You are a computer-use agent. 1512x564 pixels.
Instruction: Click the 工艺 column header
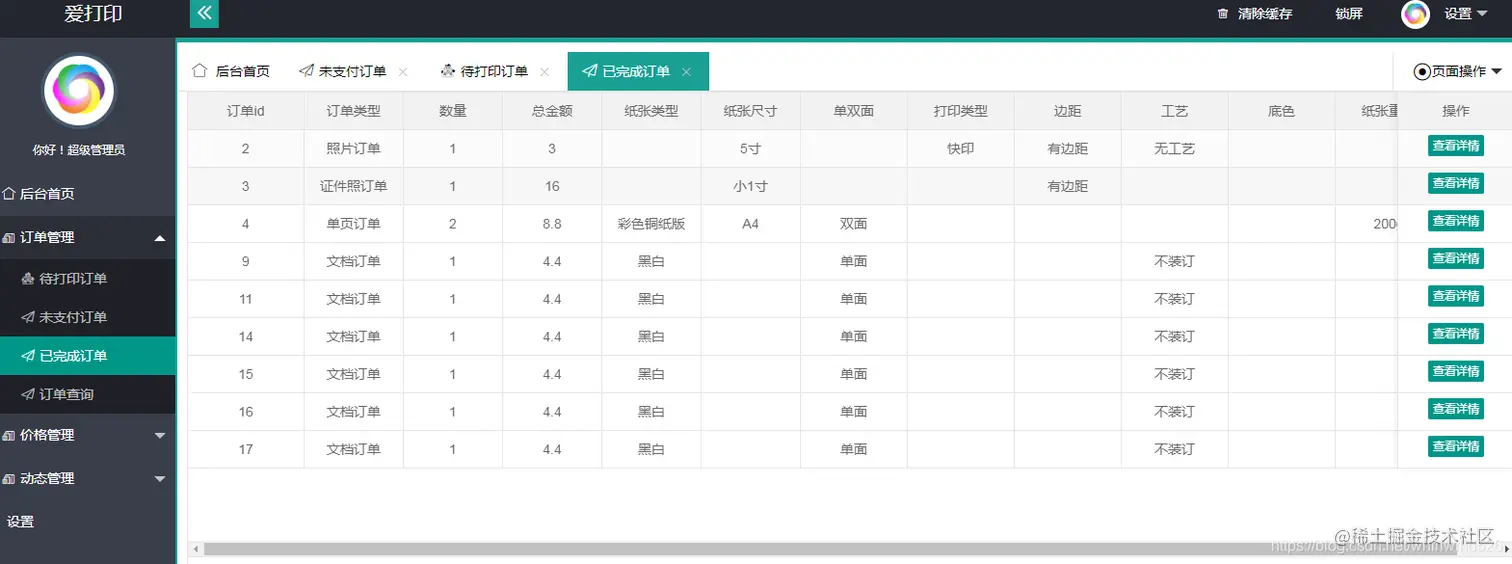point(1174,111)
